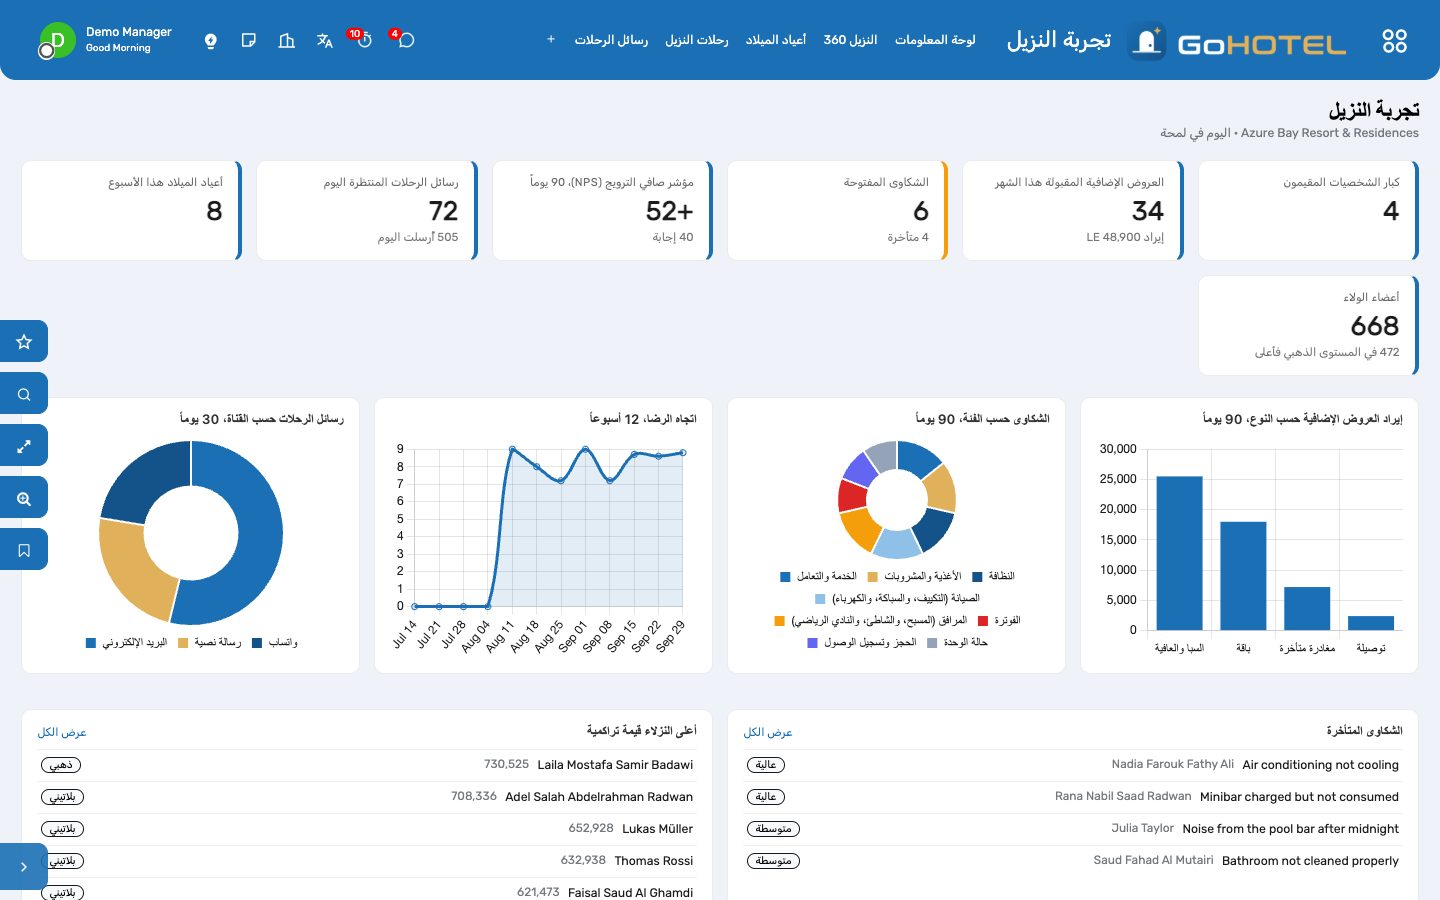Viewport: 1440px width, 900px height.
Task: Click the bookmark sidebar button
Action: pyautogui.click(x=24, y=549)
